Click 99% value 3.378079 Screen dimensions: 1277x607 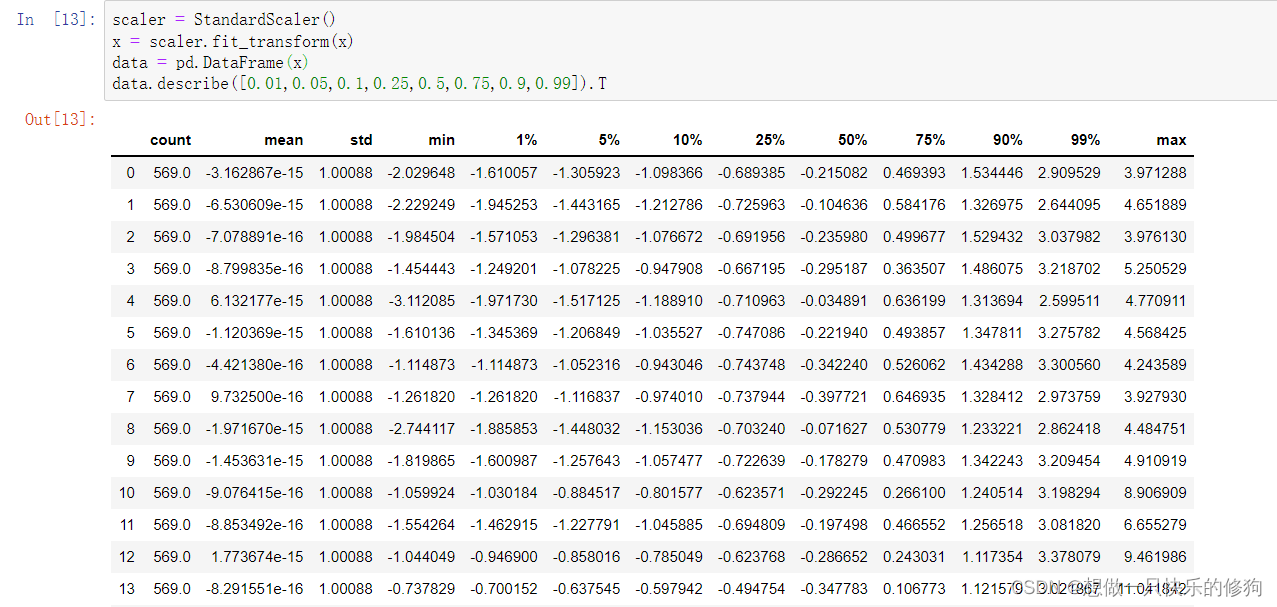pos(1069,556)
